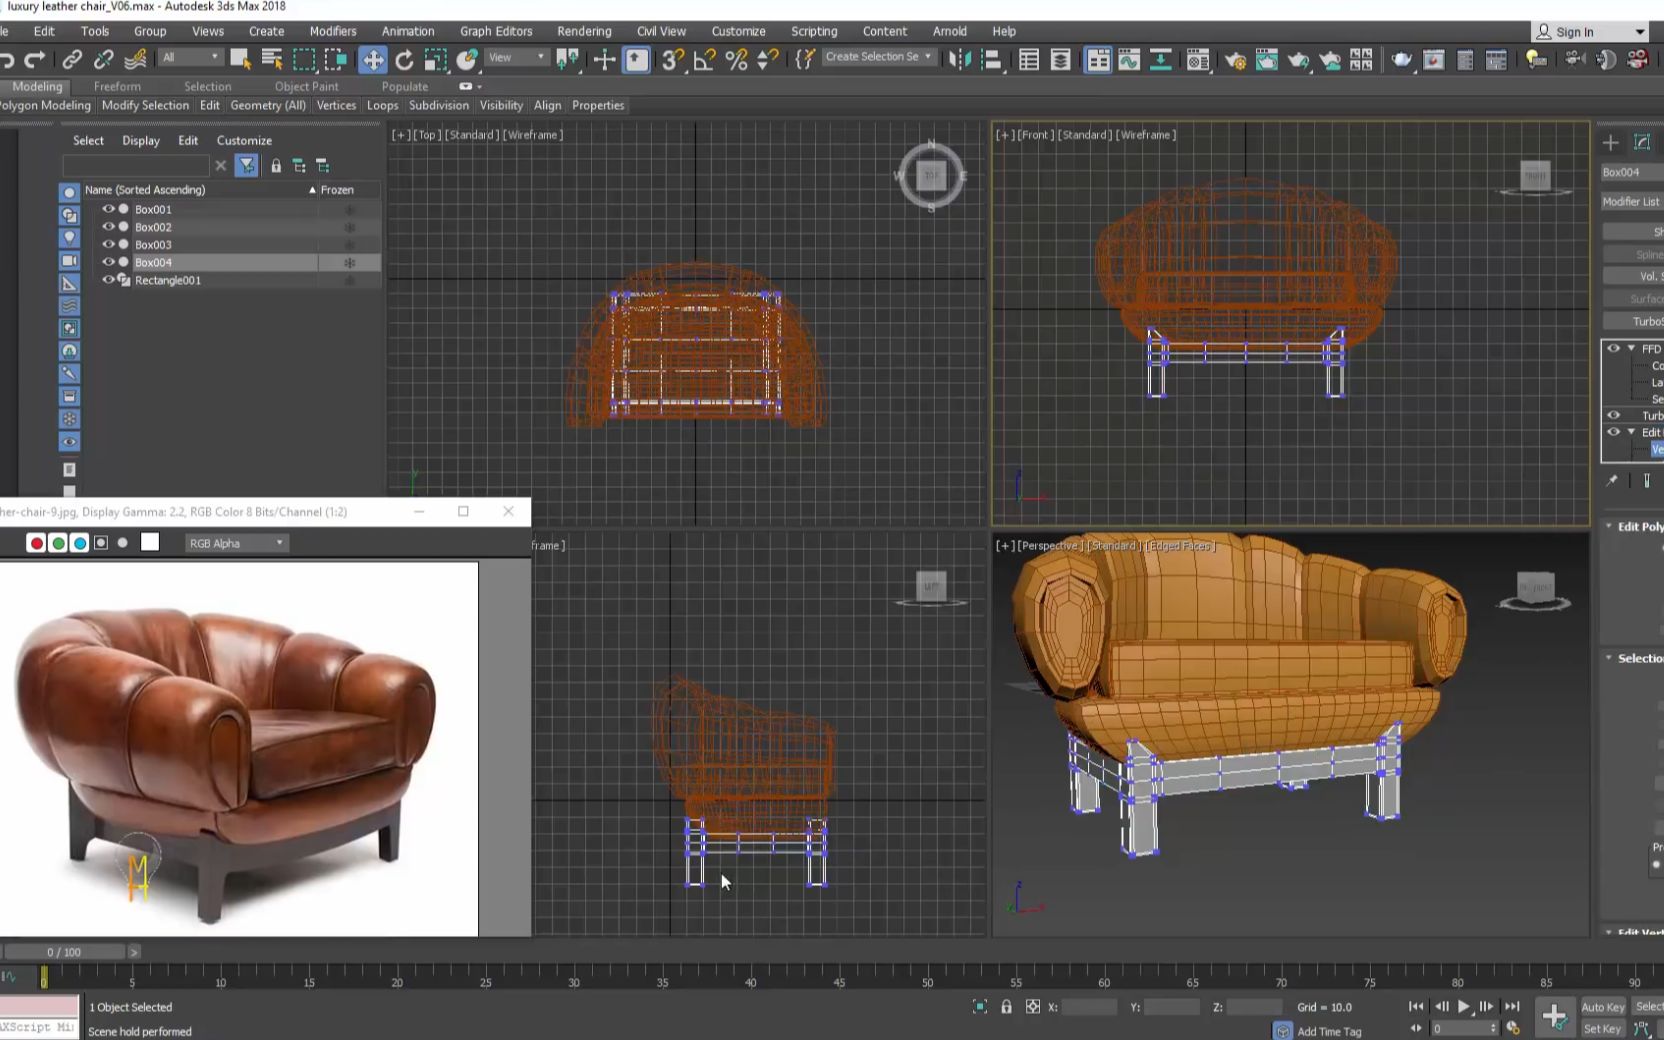Image resolution: width=1664 pixels, height=1040 pixels.
Task: Activate the Select and Rotate tool
Action: pyautogui.click(x=403, y=58)
